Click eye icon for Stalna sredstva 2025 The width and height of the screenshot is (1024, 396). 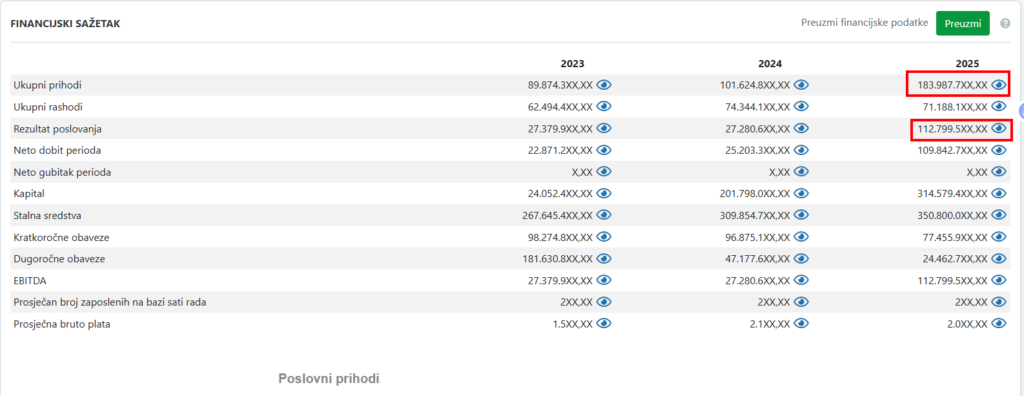click(999, 214)
